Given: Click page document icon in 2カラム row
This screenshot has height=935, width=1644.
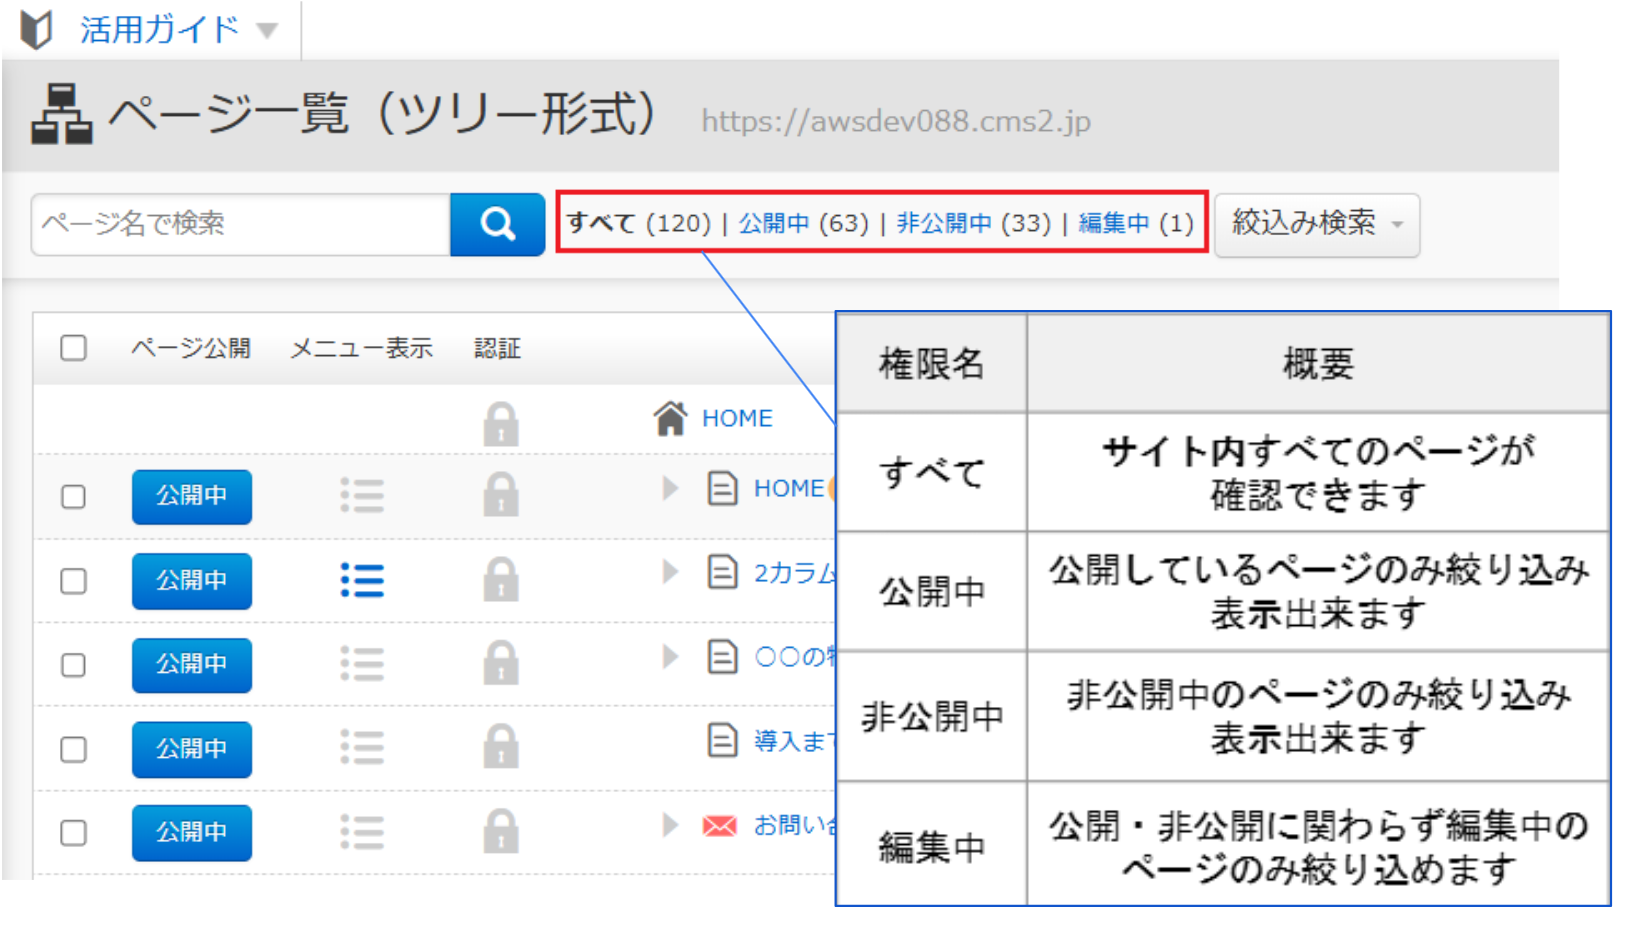Looking at the screenshot, I should [722, 572].
